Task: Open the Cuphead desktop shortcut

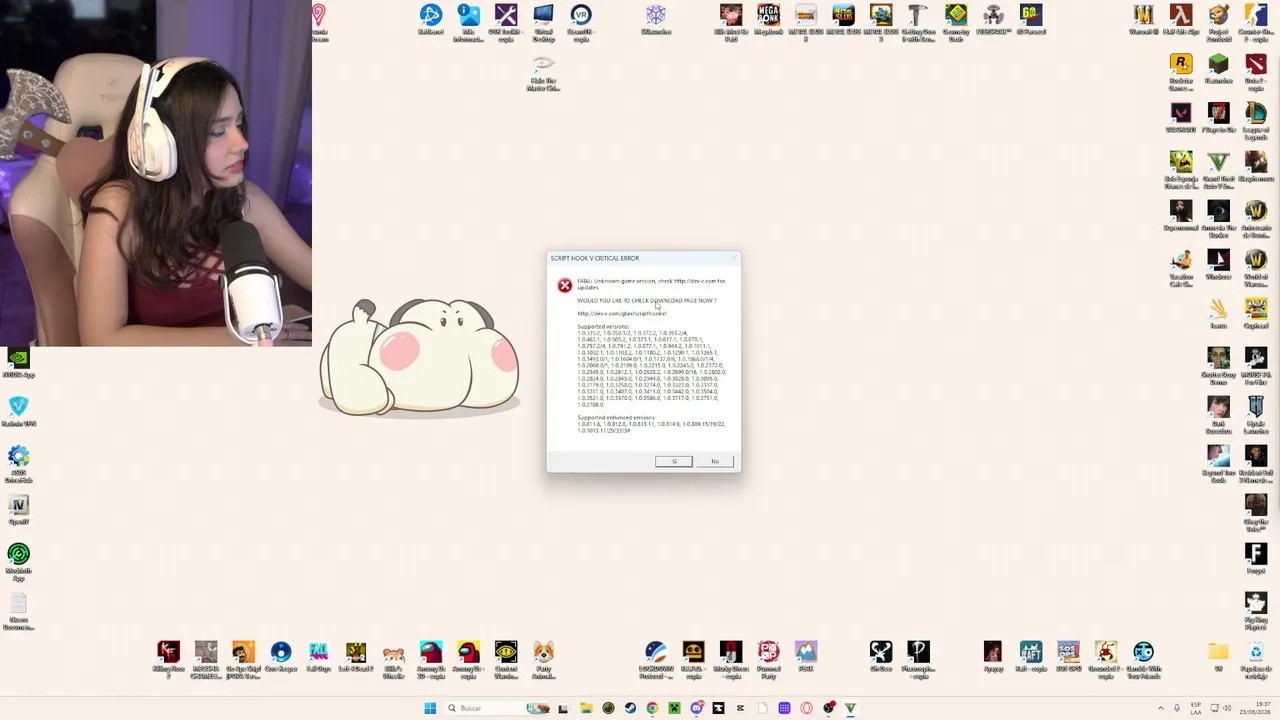Action: point(1256,315)
